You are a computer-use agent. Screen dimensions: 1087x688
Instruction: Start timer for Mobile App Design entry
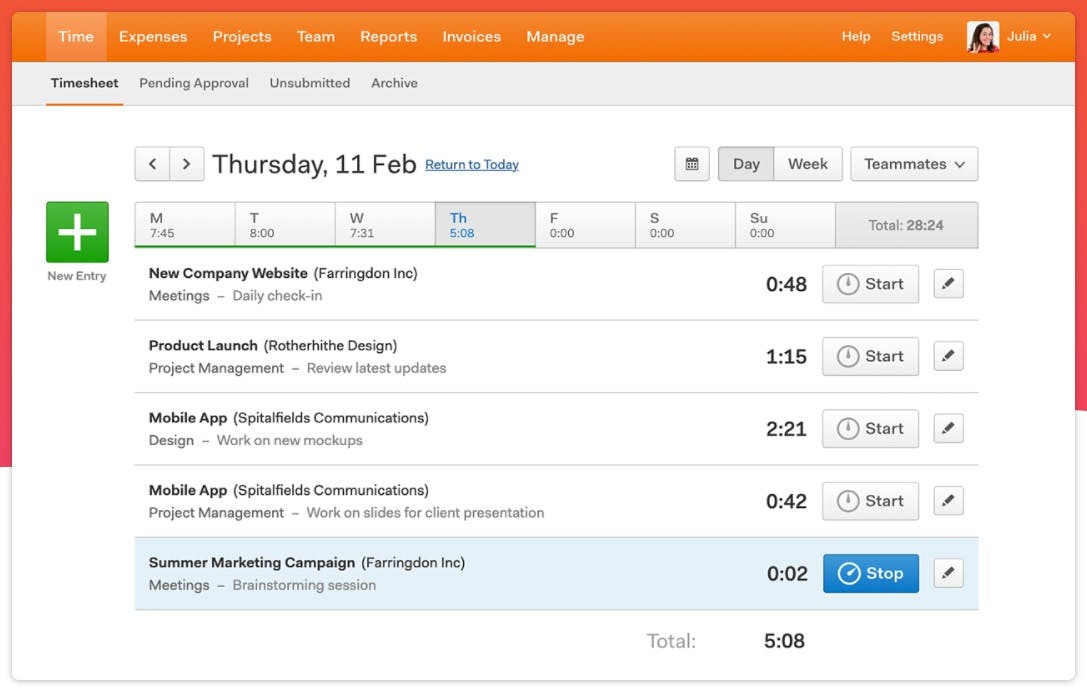tap(870, 429)
